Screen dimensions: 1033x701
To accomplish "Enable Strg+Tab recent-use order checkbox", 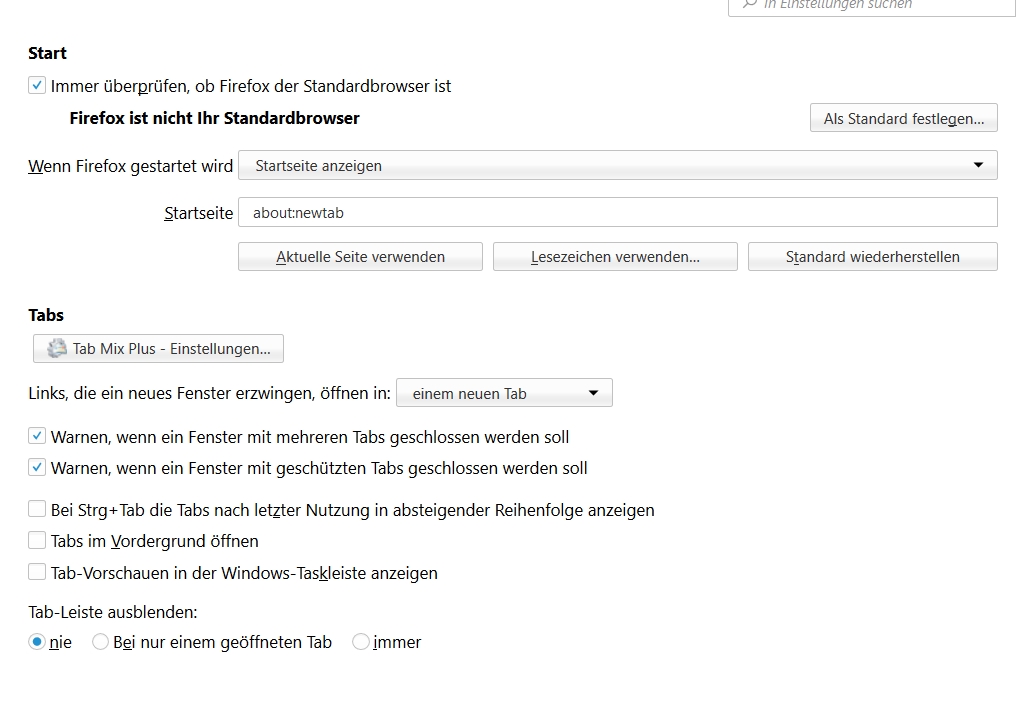I will [x=37, y=509].
